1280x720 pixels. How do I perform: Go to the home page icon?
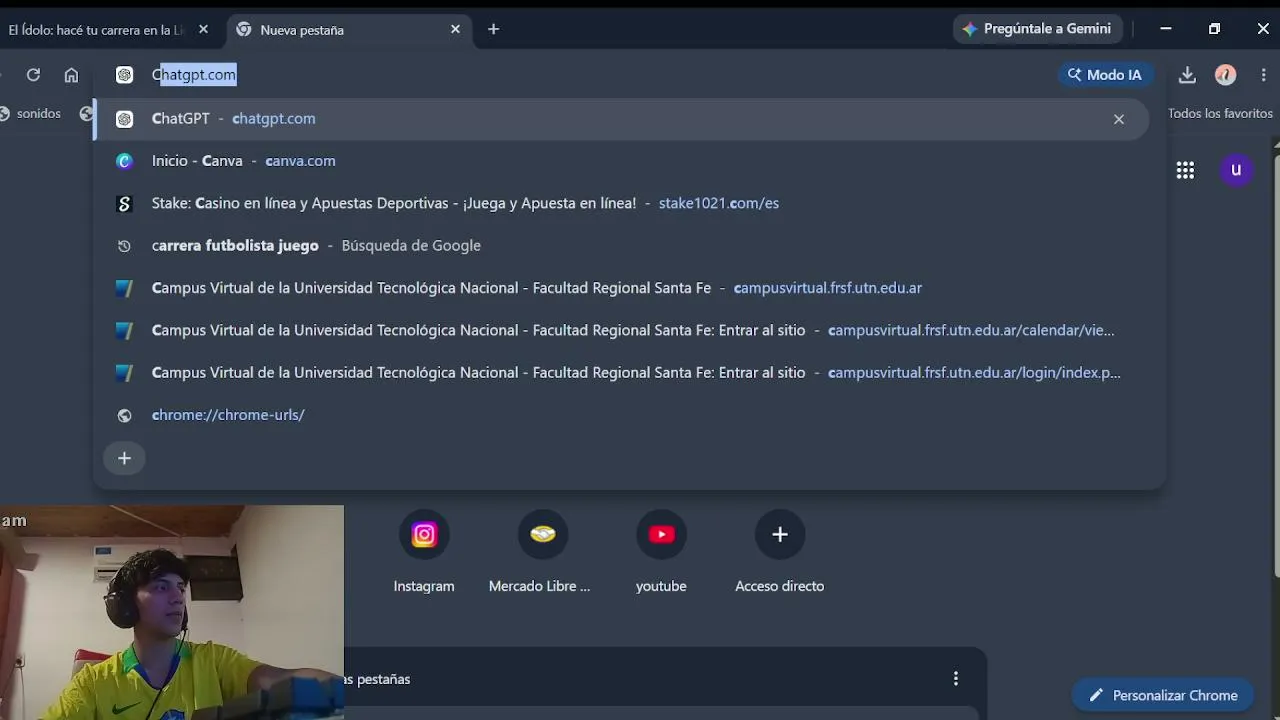[71, 75]
